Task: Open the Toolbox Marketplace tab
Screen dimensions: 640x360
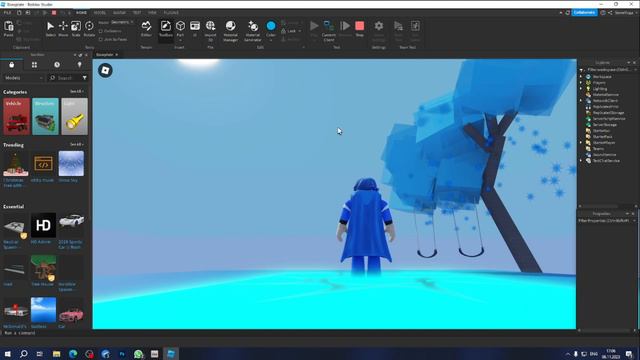Action: (11, 65)
